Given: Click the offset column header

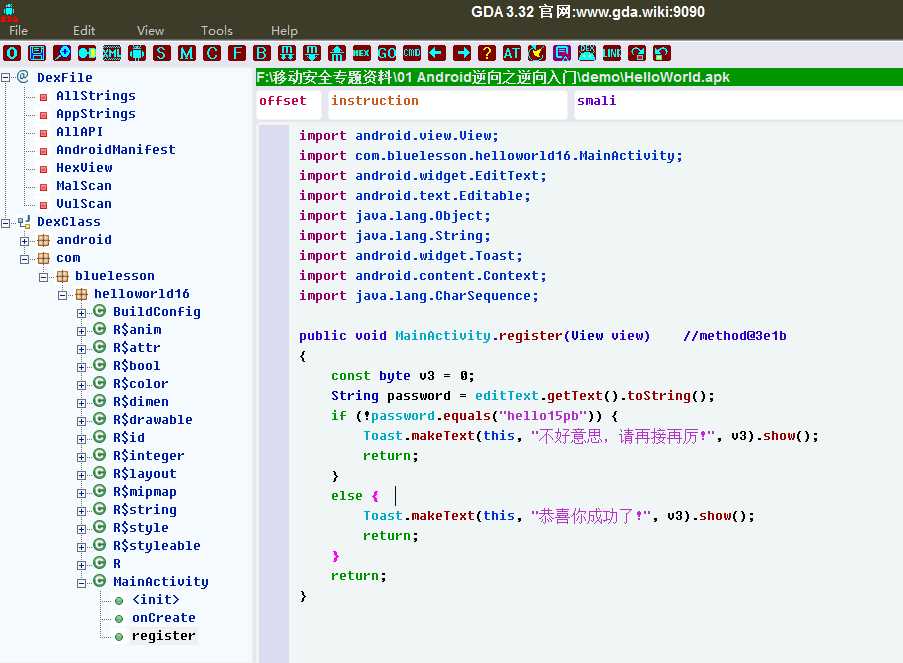Looking at the screenshot, I should click(289, 104).
